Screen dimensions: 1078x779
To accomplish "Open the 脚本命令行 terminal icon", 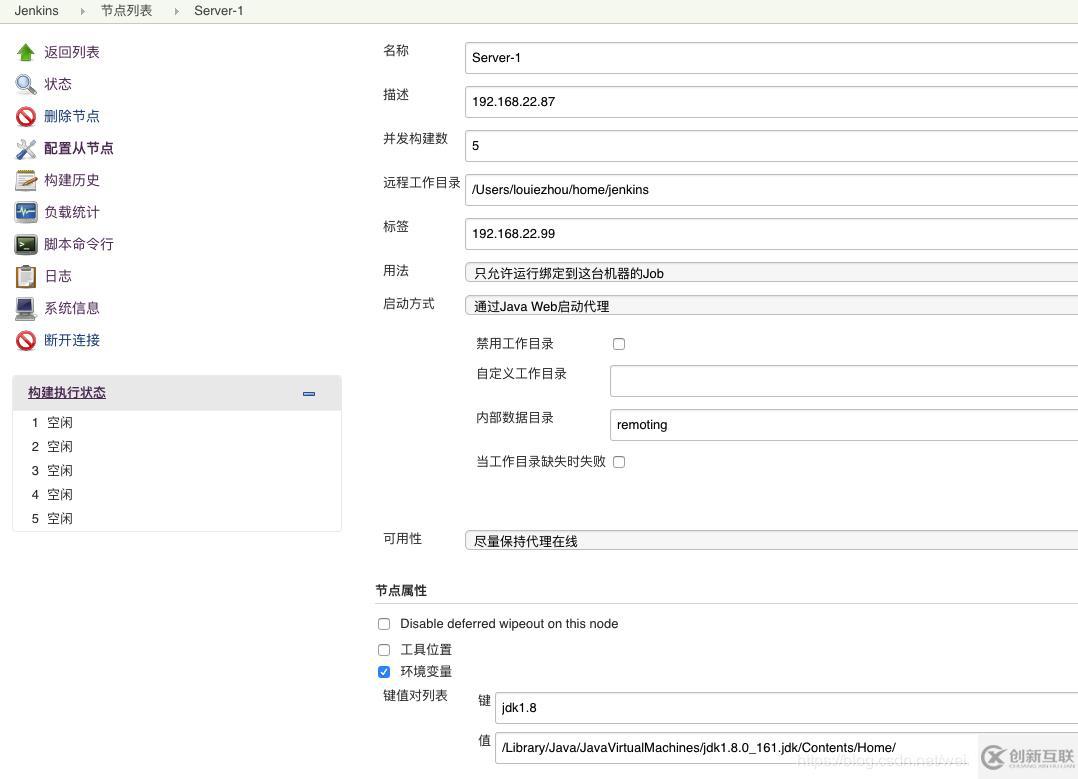I will point(26,243).
